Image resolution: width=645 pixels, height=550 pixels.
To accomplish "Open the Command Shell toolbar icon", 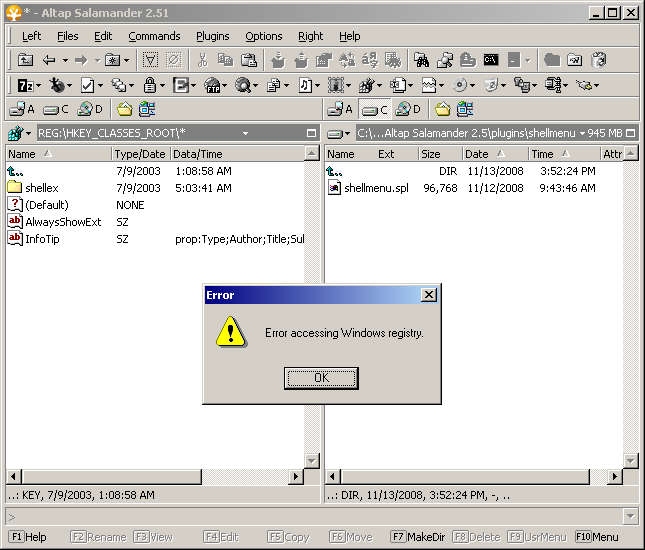I will pyautogui.click(x=491, y=60).
